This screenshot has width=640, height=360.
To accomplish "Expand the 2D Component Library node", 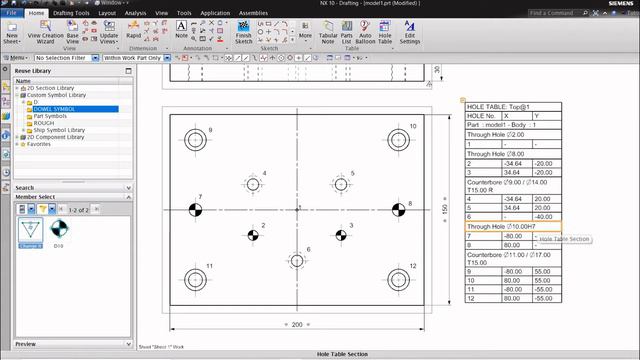I will [x=17, y=137].
